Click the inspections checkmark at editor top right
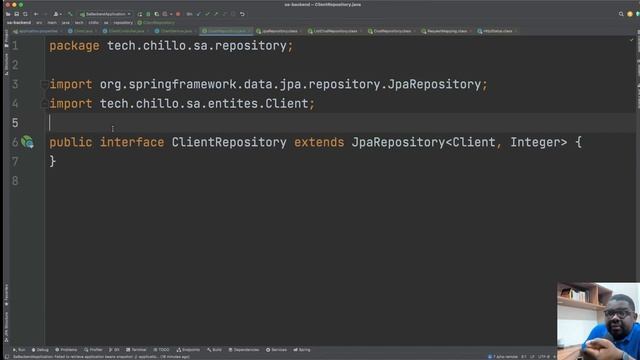This screenshot has height=360, width=640. click(631, 40)
